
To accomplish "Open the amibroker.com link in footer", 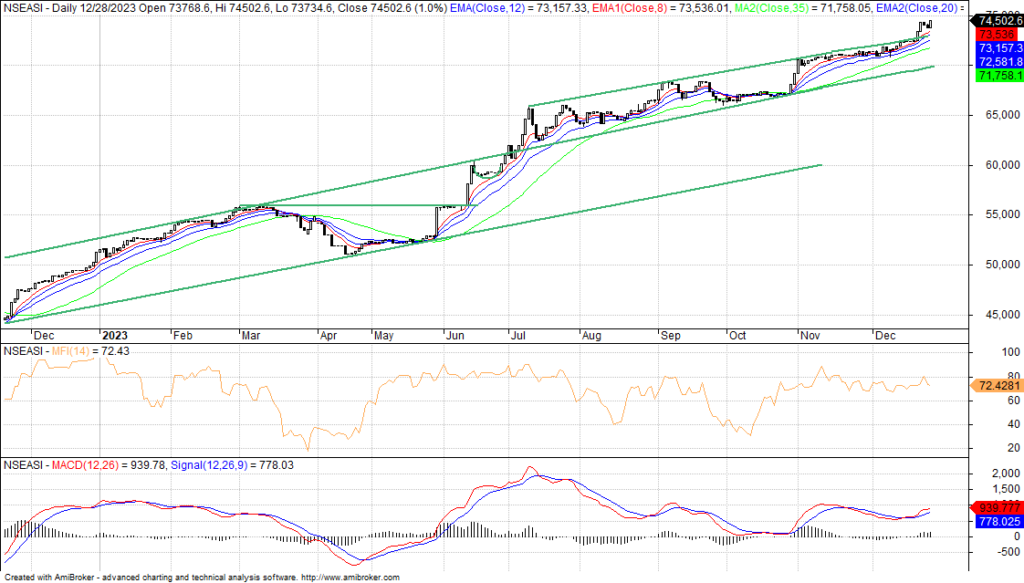I will tap(352, 578).
